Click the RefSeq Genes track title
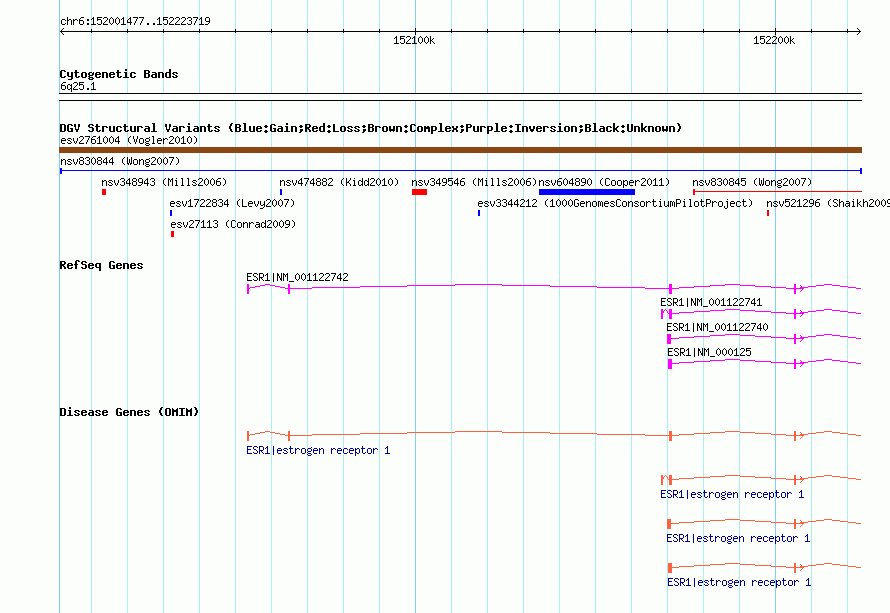 [x=101, y=265]
